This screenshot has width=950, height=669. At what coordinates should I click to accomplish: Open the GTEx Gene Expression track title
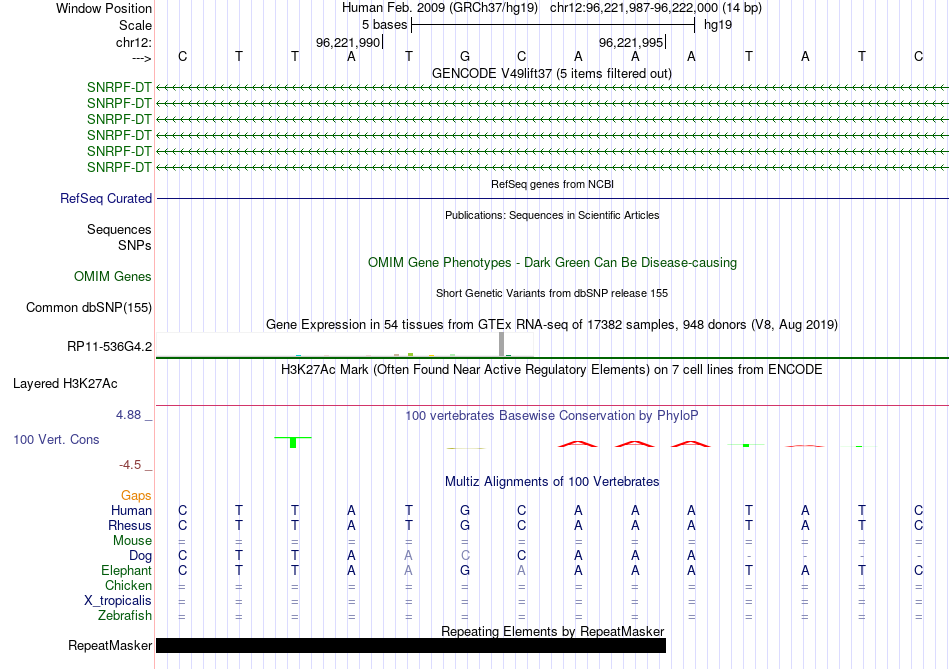[x=552, y=324]
